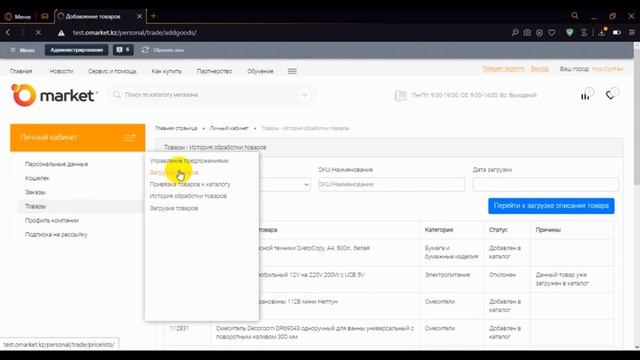Click the Market logo
640x360 pixels.
tap(54, 95)
